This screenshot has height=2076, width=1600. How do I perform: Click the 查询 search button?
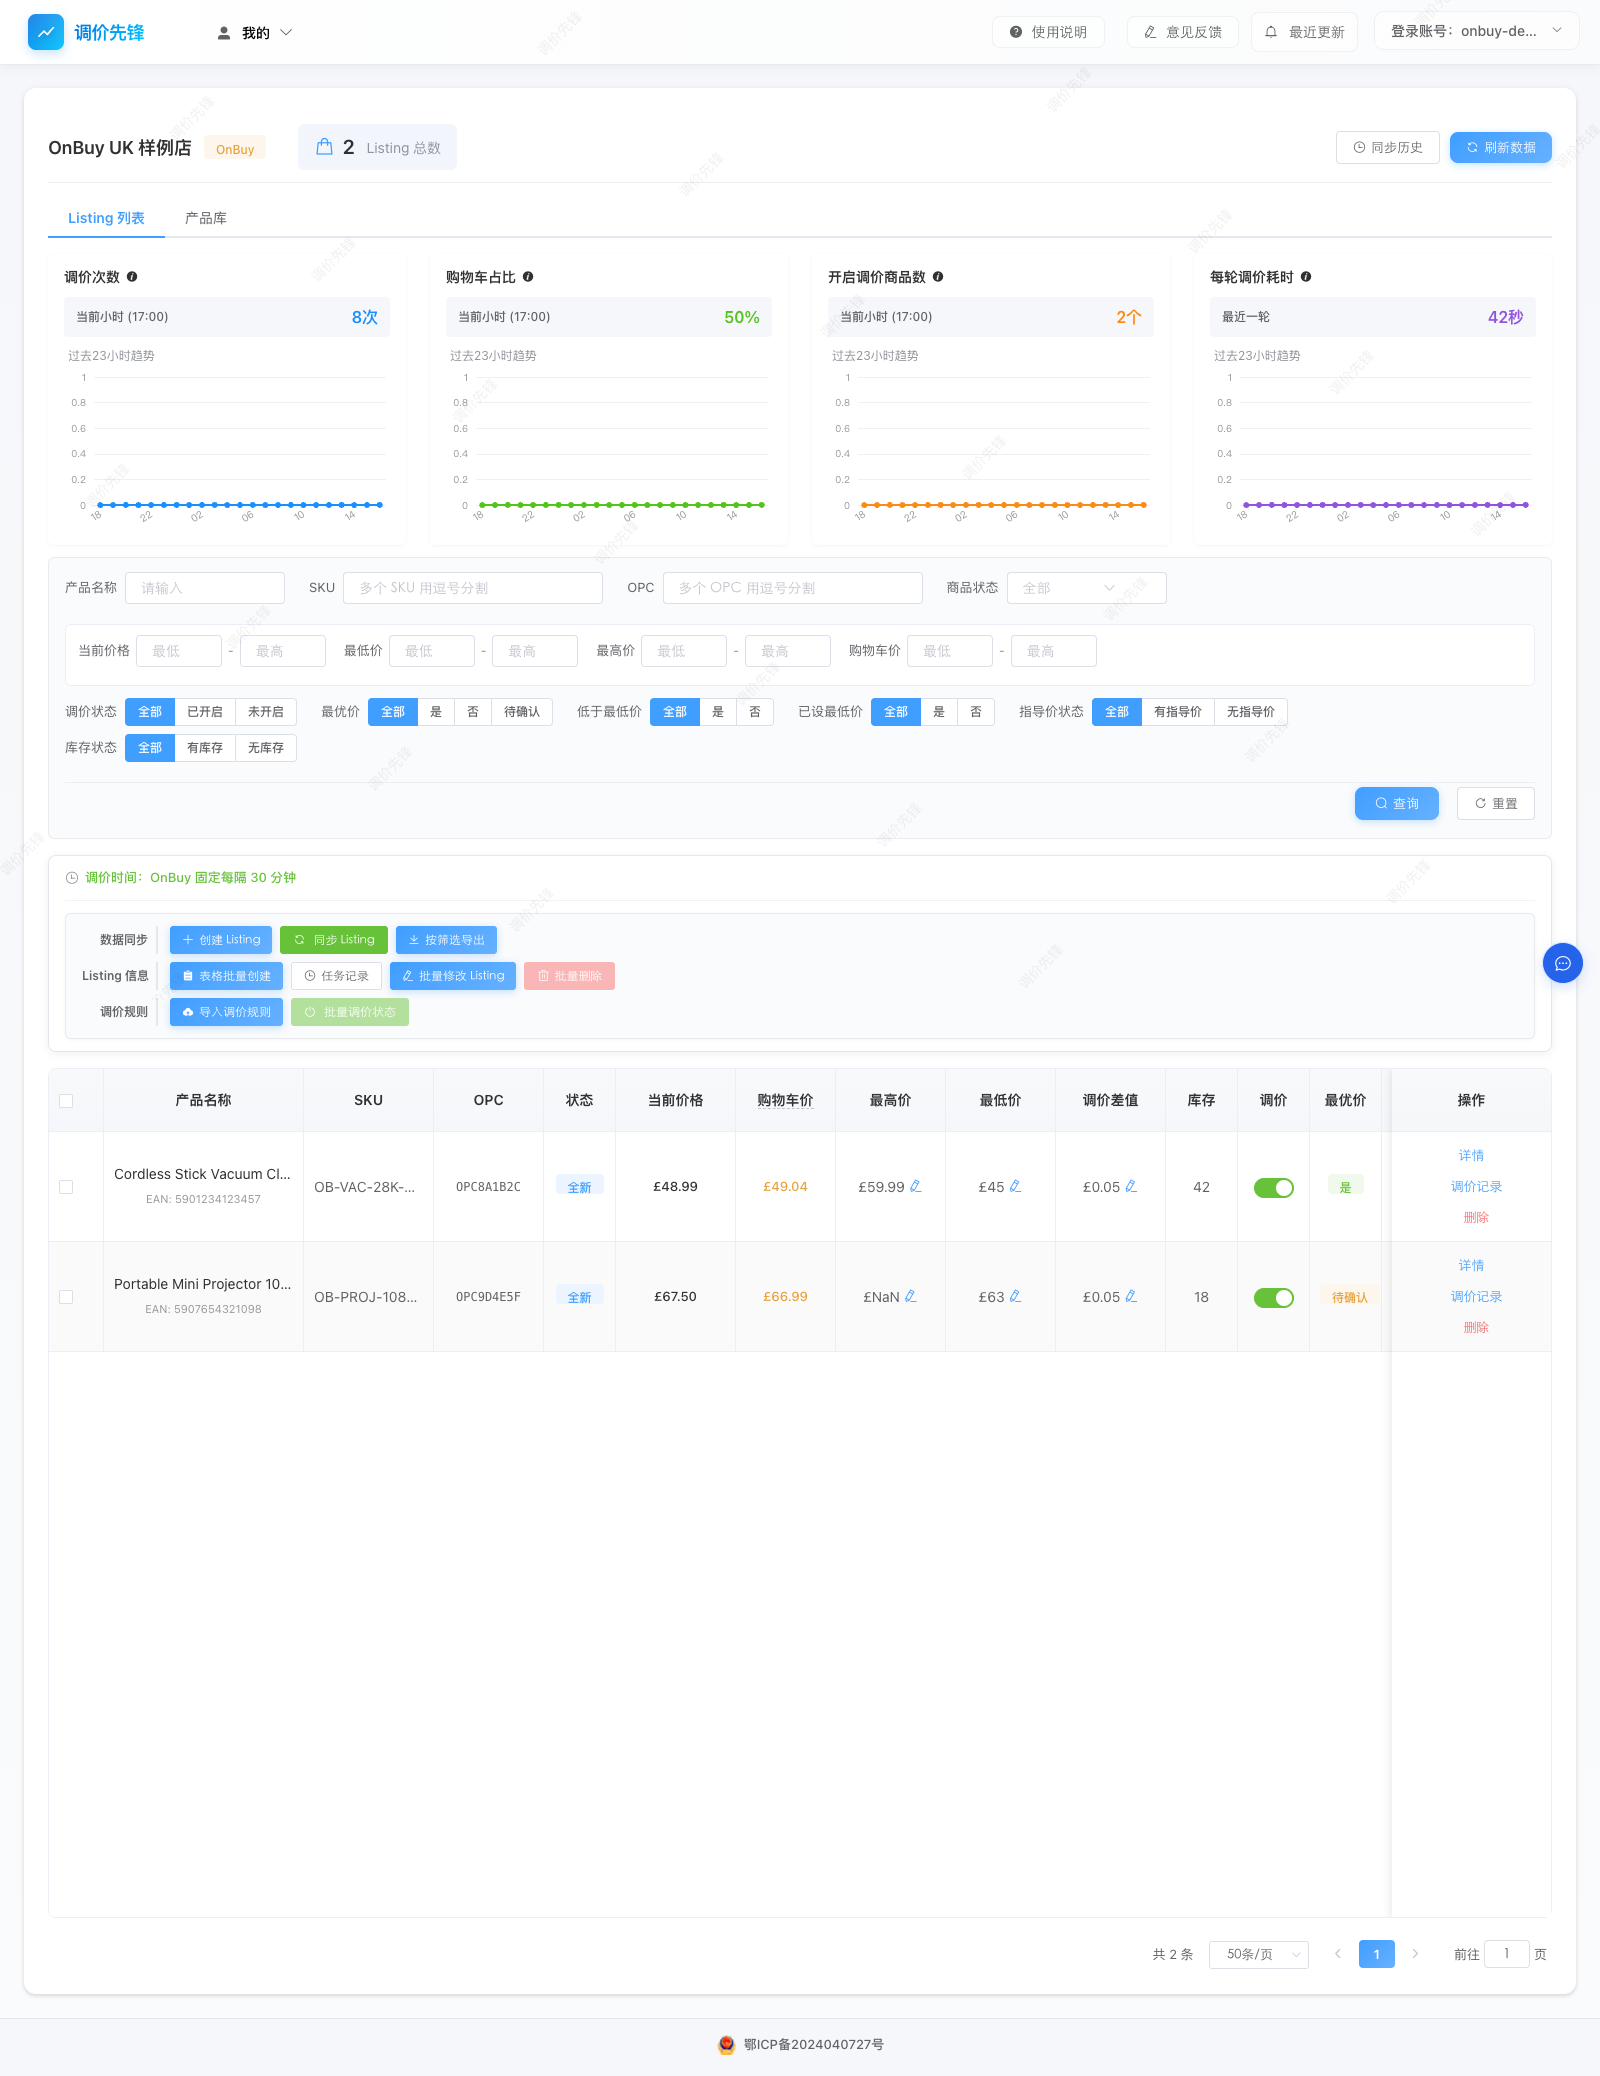click(1397, 803)
